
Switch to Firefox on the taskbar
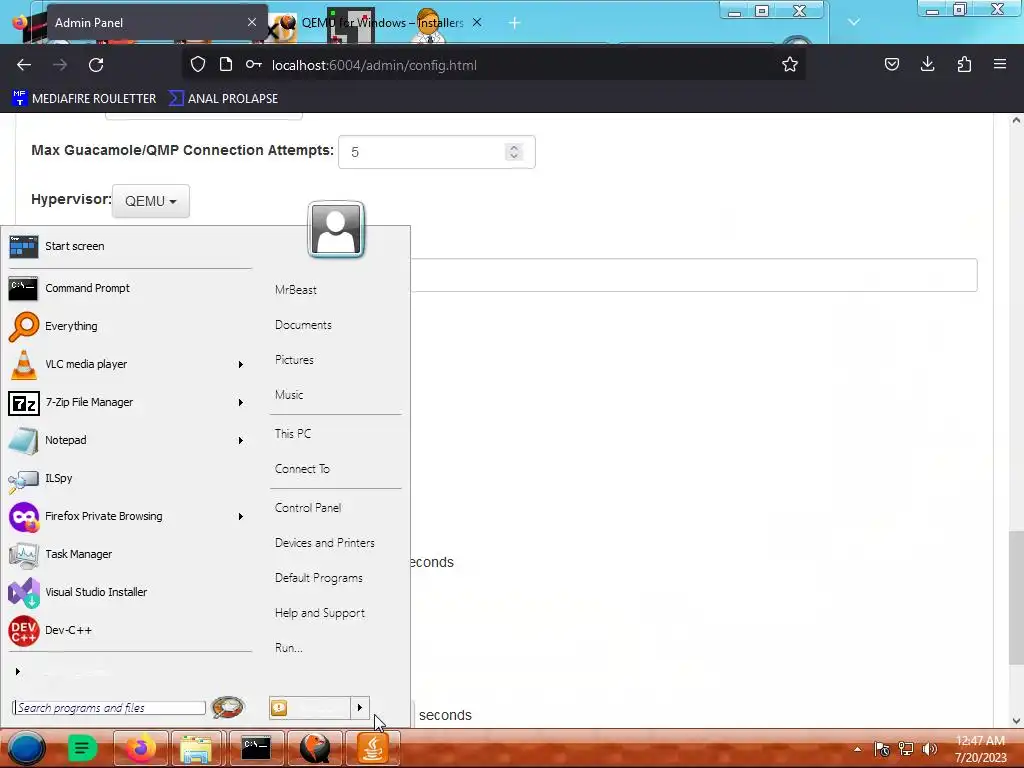[x=140, y=748]
